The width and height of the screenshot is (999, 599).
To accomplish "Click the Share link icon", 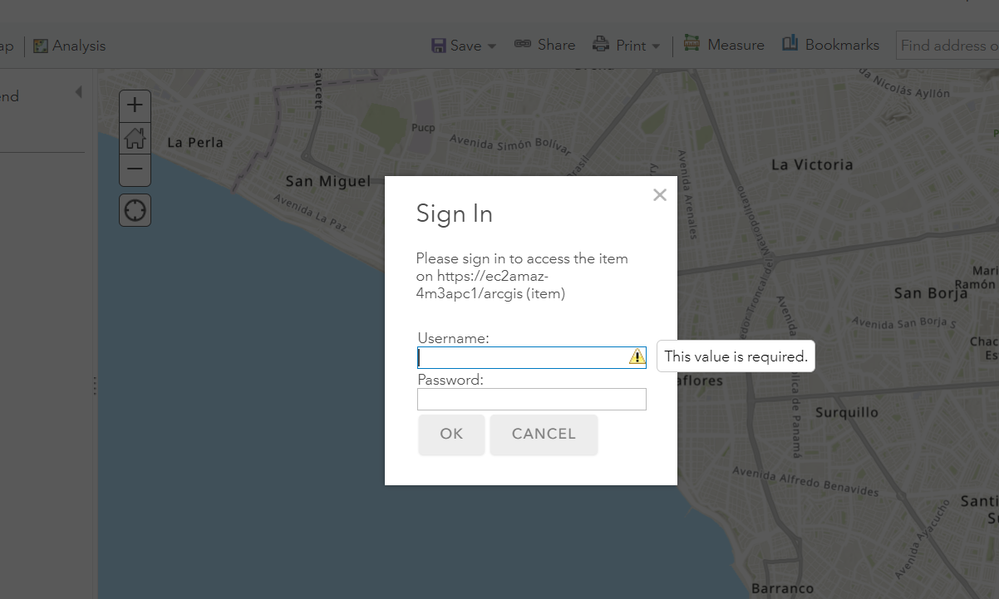I will tap(522, 45).
